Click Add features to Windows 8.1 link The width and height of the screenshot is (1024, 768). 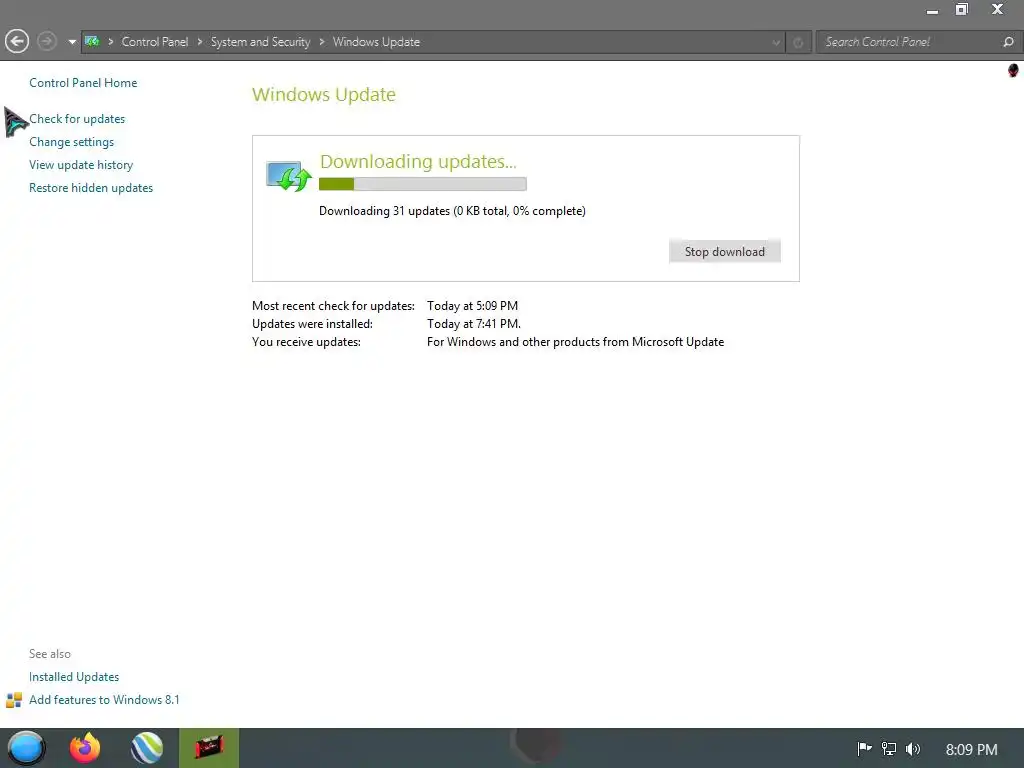tap(104, 699)
